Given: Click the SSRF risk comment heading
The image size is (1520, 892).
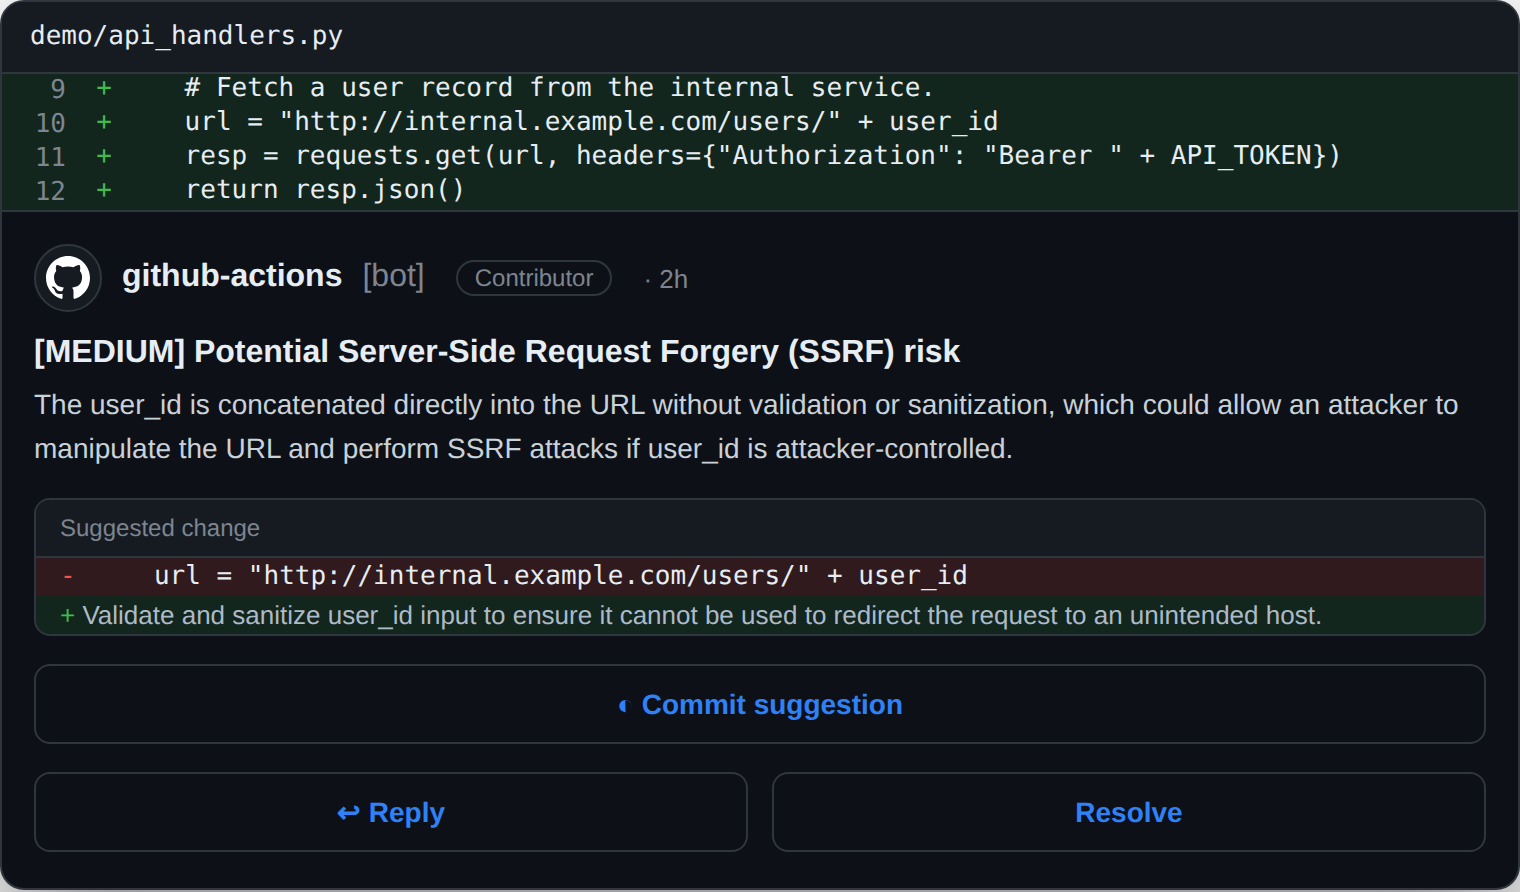Looking at the screenshot, I should (497, 351).
